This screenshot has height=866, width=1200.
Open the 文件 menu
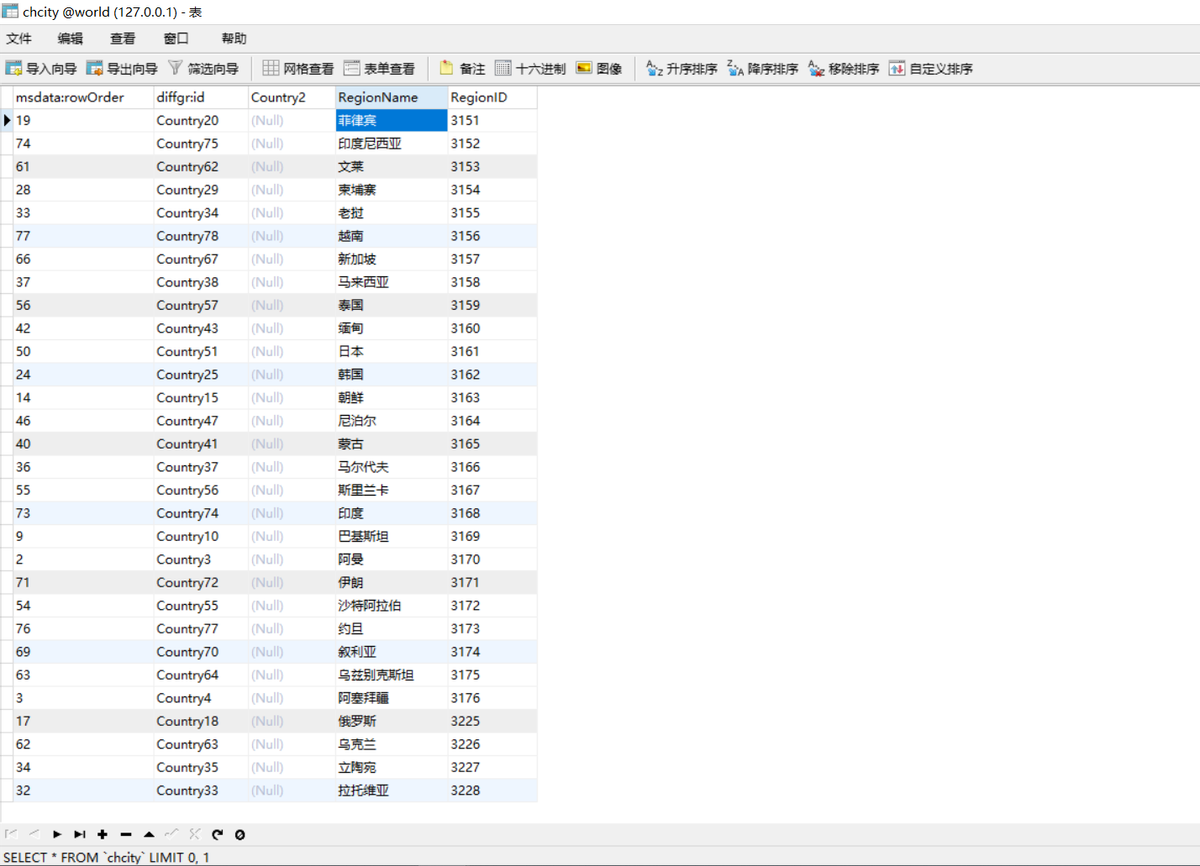[19, 38]
